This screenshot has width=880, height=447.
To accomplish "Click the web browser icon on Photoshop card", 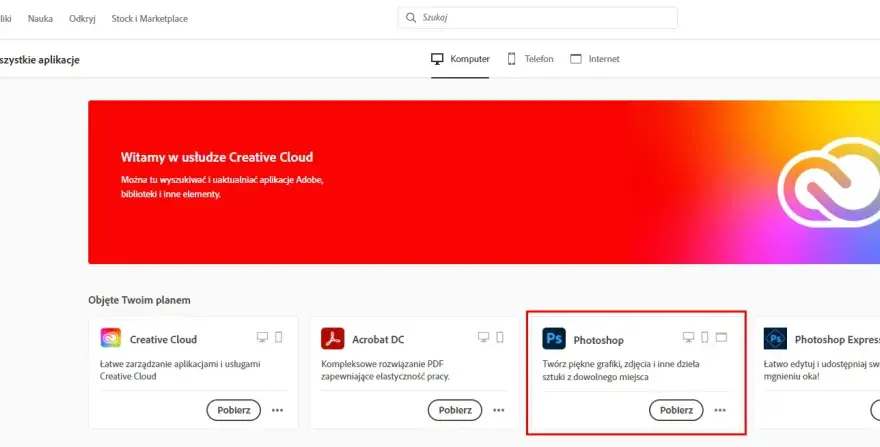I will pyautogui.click(x=721, y=337).
